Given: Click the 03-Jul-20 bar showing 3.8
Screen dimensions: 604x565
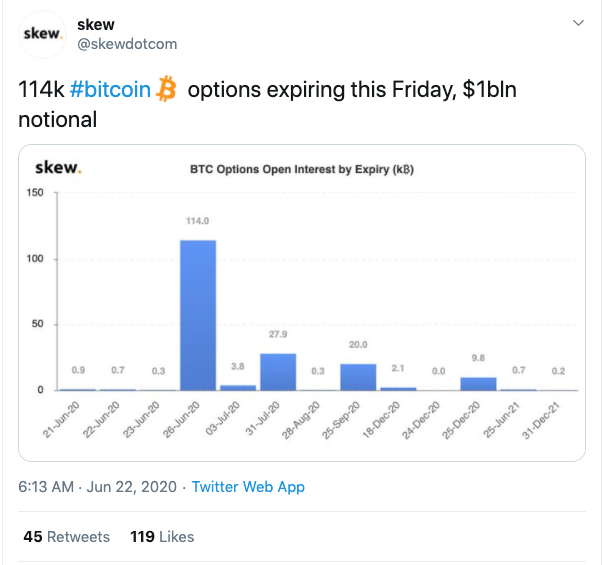Looking at the screenshot, I should pyautogui.click(x=238, y=387).
